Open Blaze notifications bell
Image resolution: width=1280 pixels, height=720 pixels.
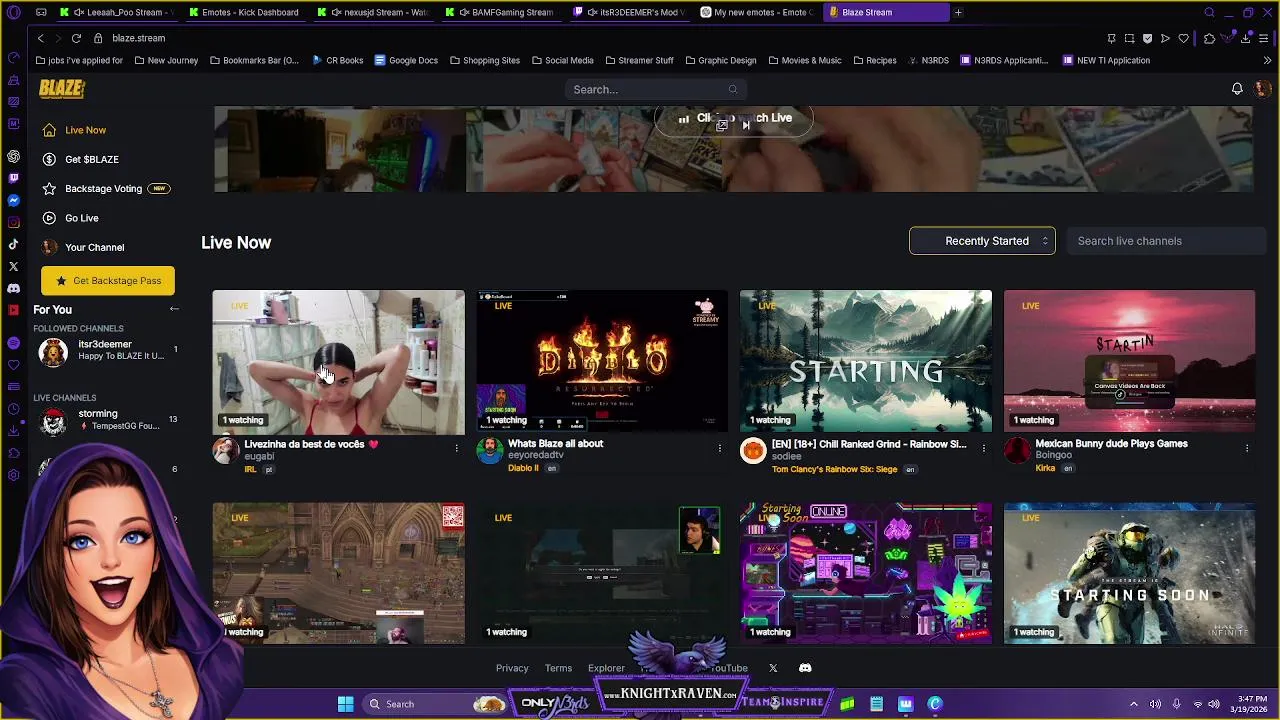tap(1237, 89)
